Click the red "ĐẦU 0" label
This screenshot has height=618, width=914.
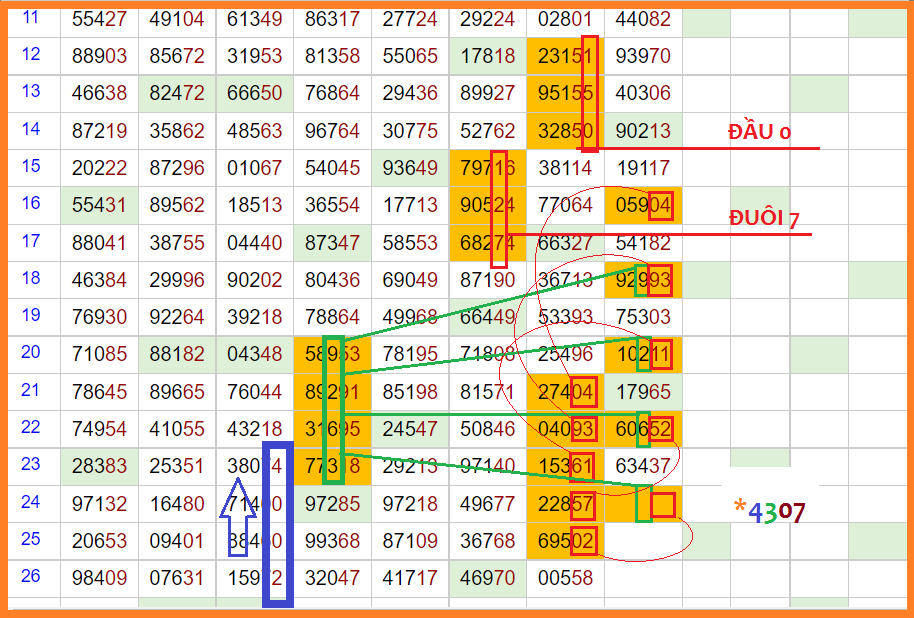[760, 132]
